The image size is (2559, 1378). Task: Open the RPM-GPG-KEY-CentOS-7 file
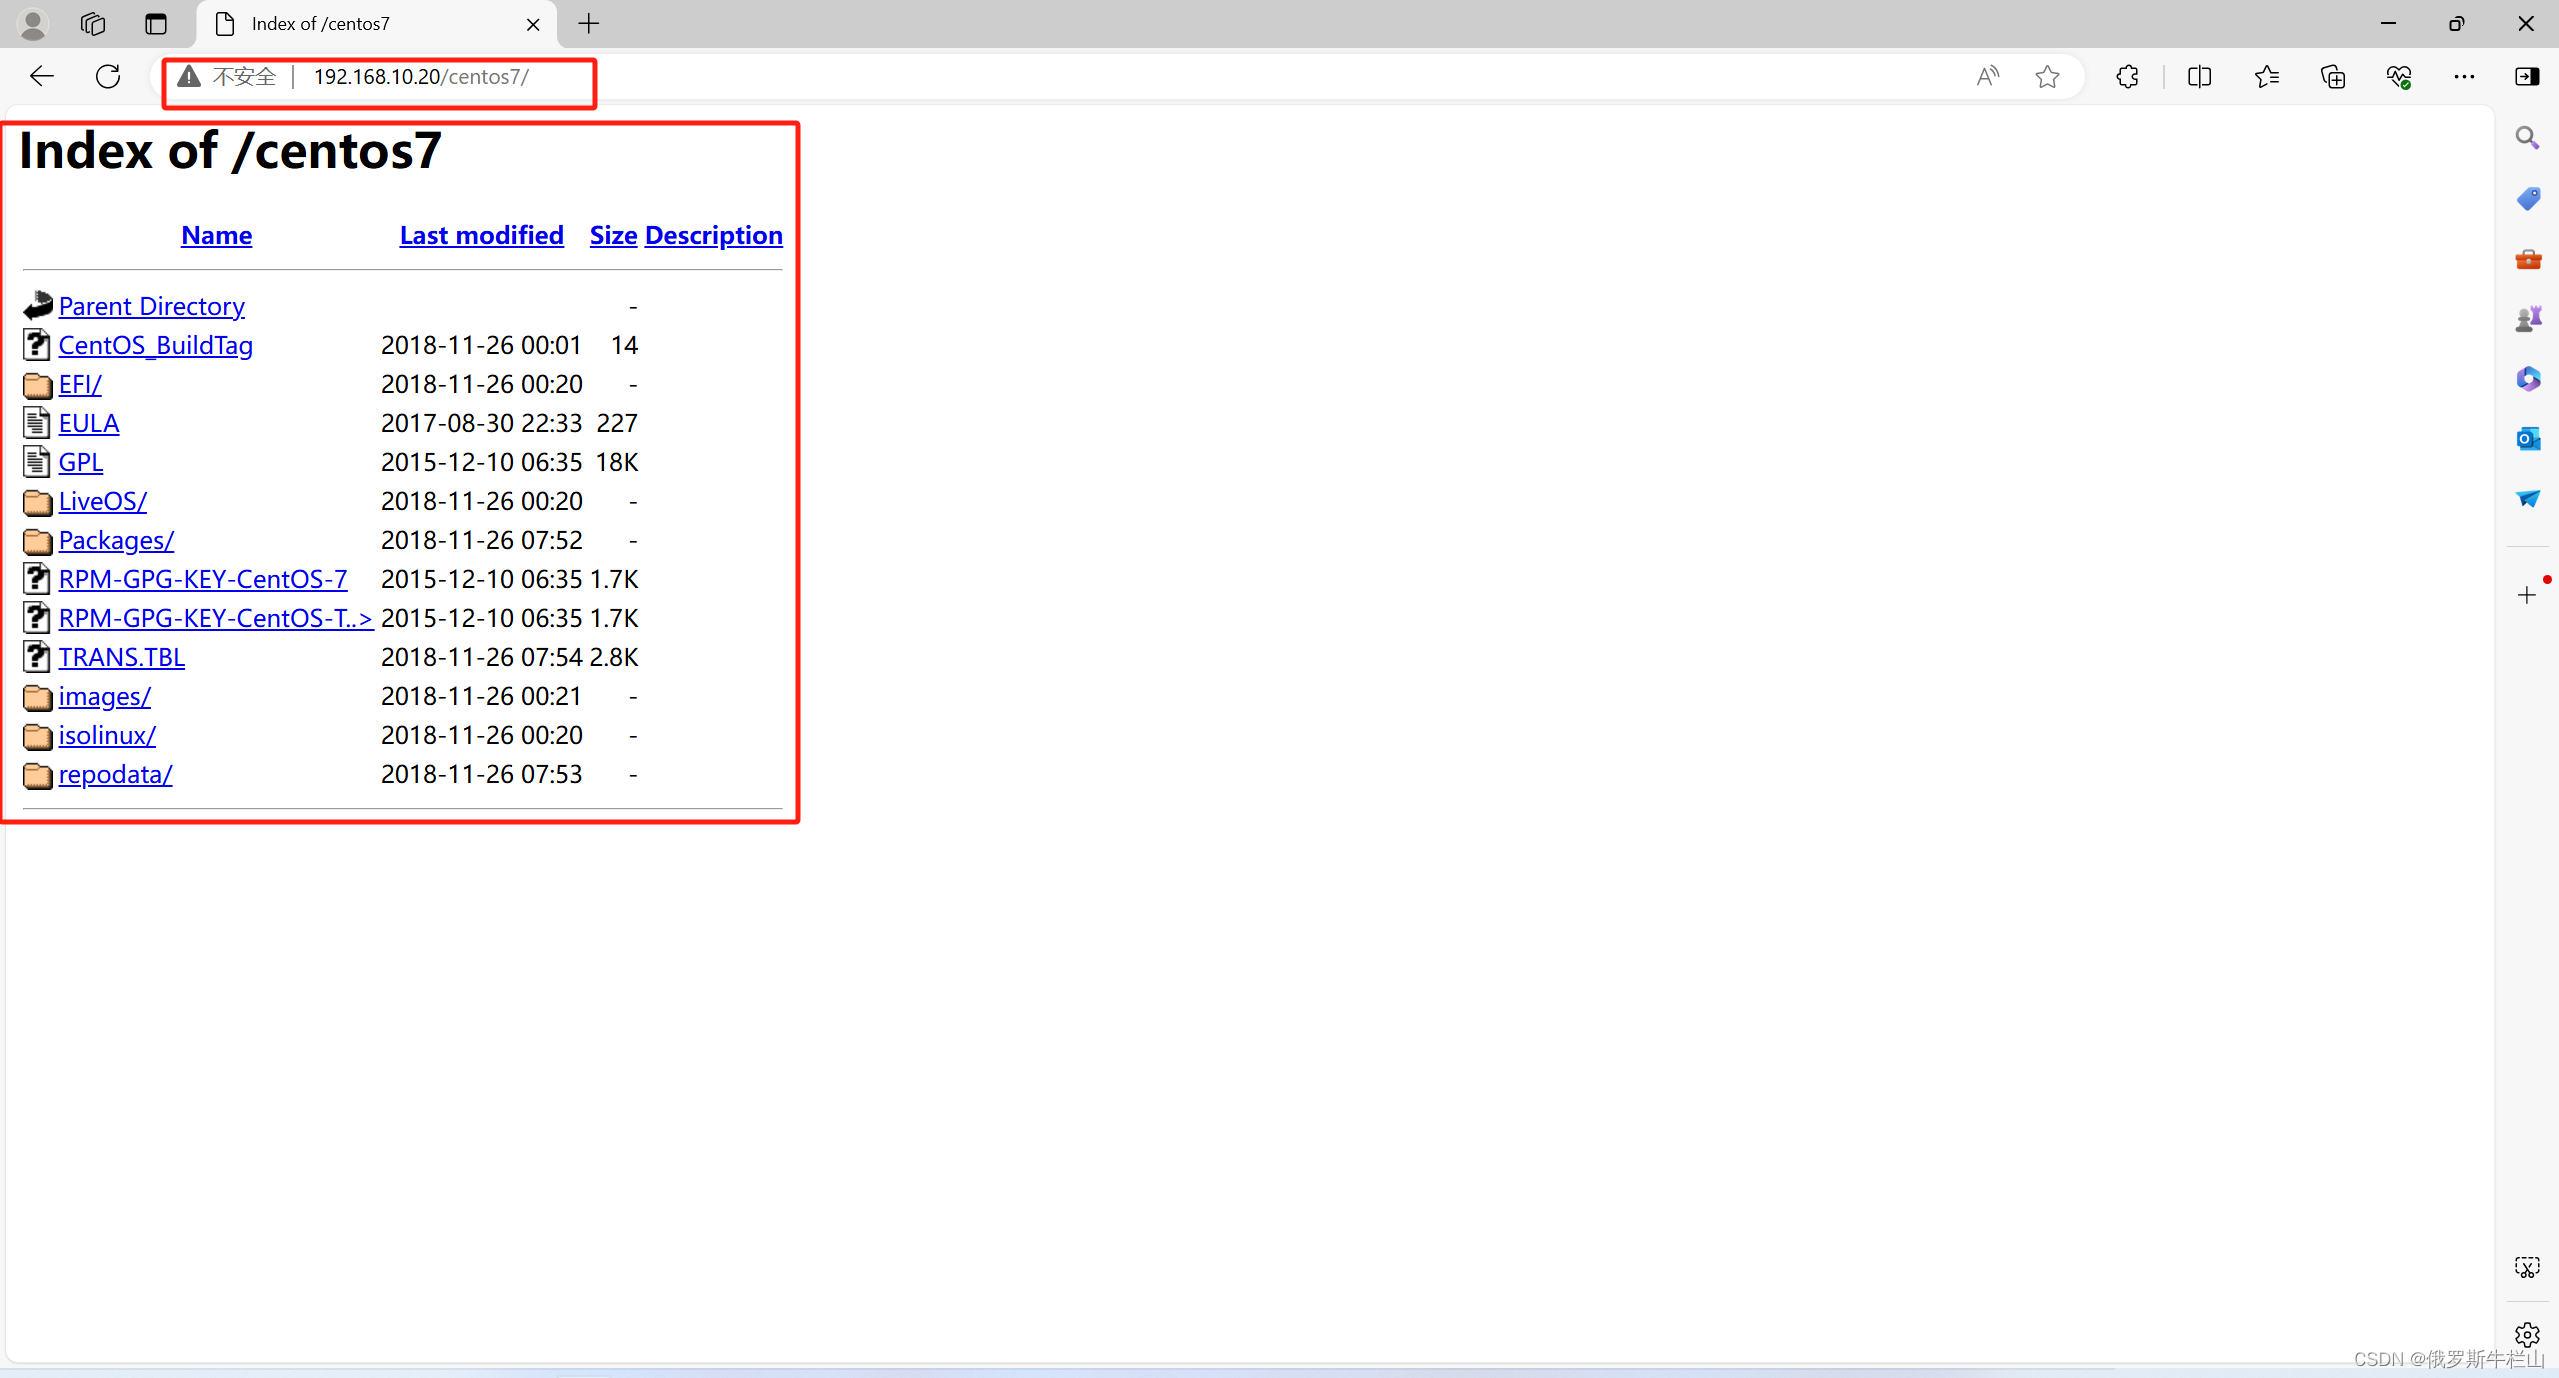coord(203,579)
